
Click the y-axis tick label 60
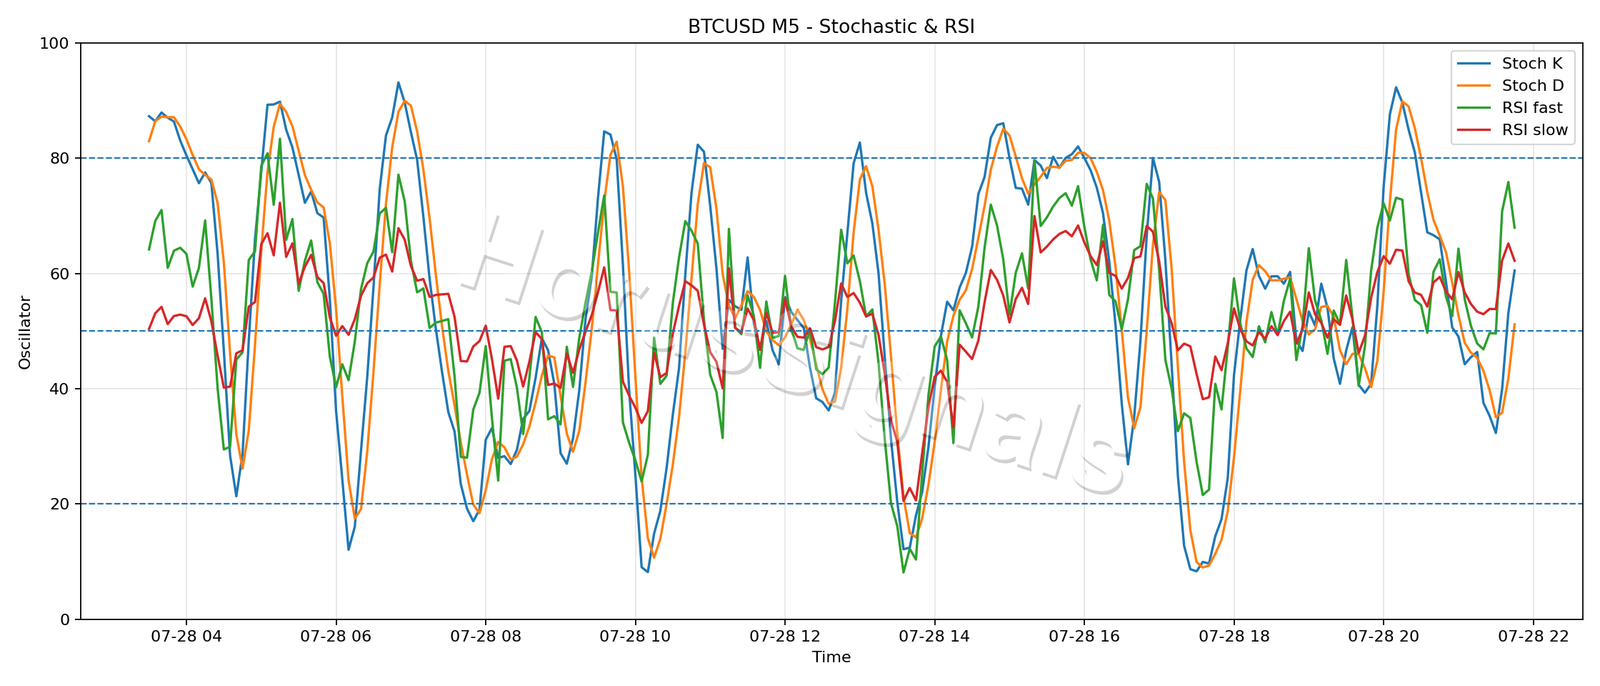(59, 274)
